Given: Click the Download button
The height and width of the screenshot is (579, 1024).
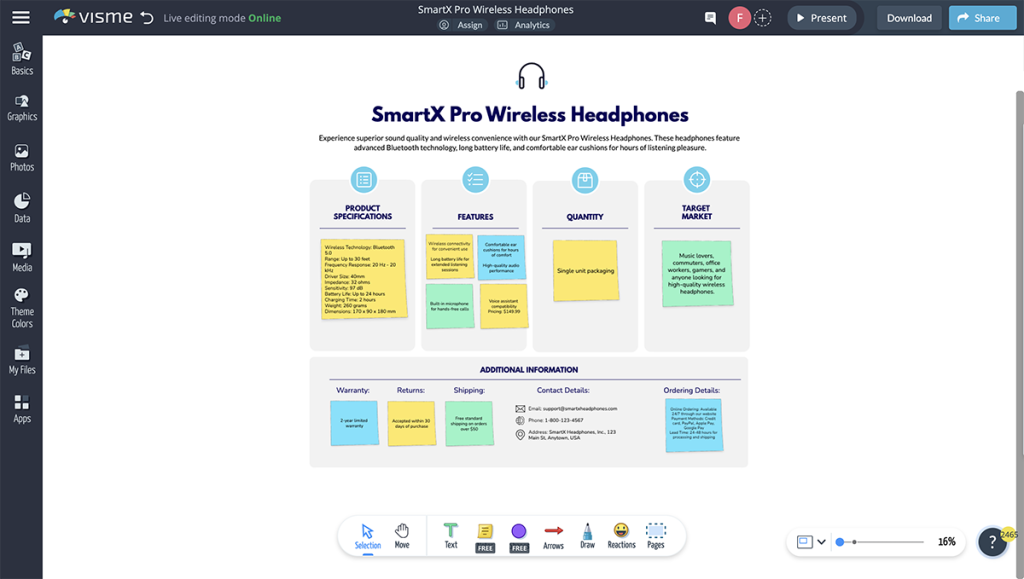Looking at the screenshot, I should pos(908,17).
